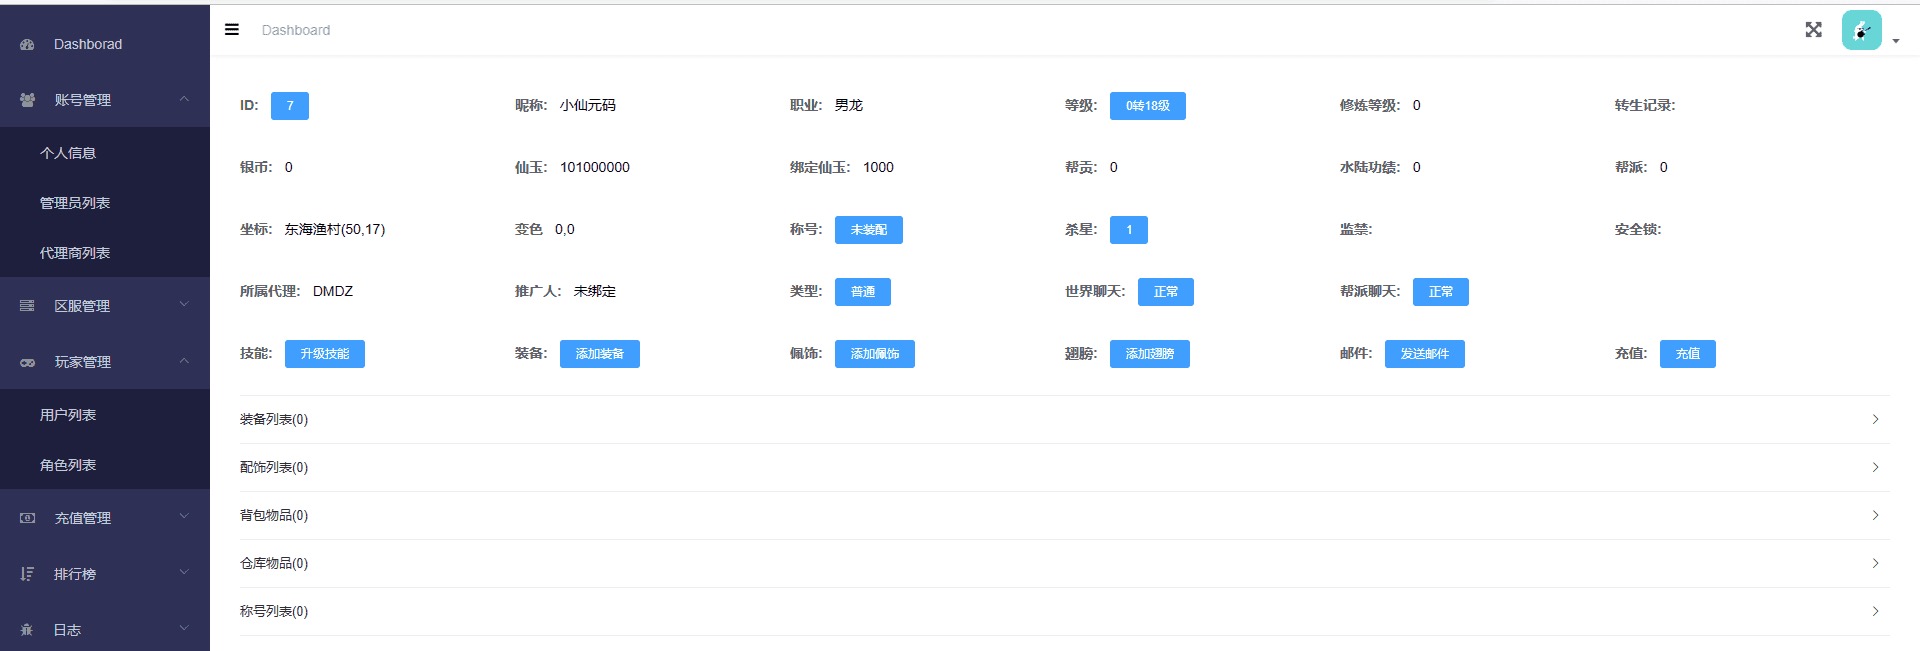Open 管理员列表 submenu item
The width and height of the screenshot is (1920, 651).
click(105, 203)
